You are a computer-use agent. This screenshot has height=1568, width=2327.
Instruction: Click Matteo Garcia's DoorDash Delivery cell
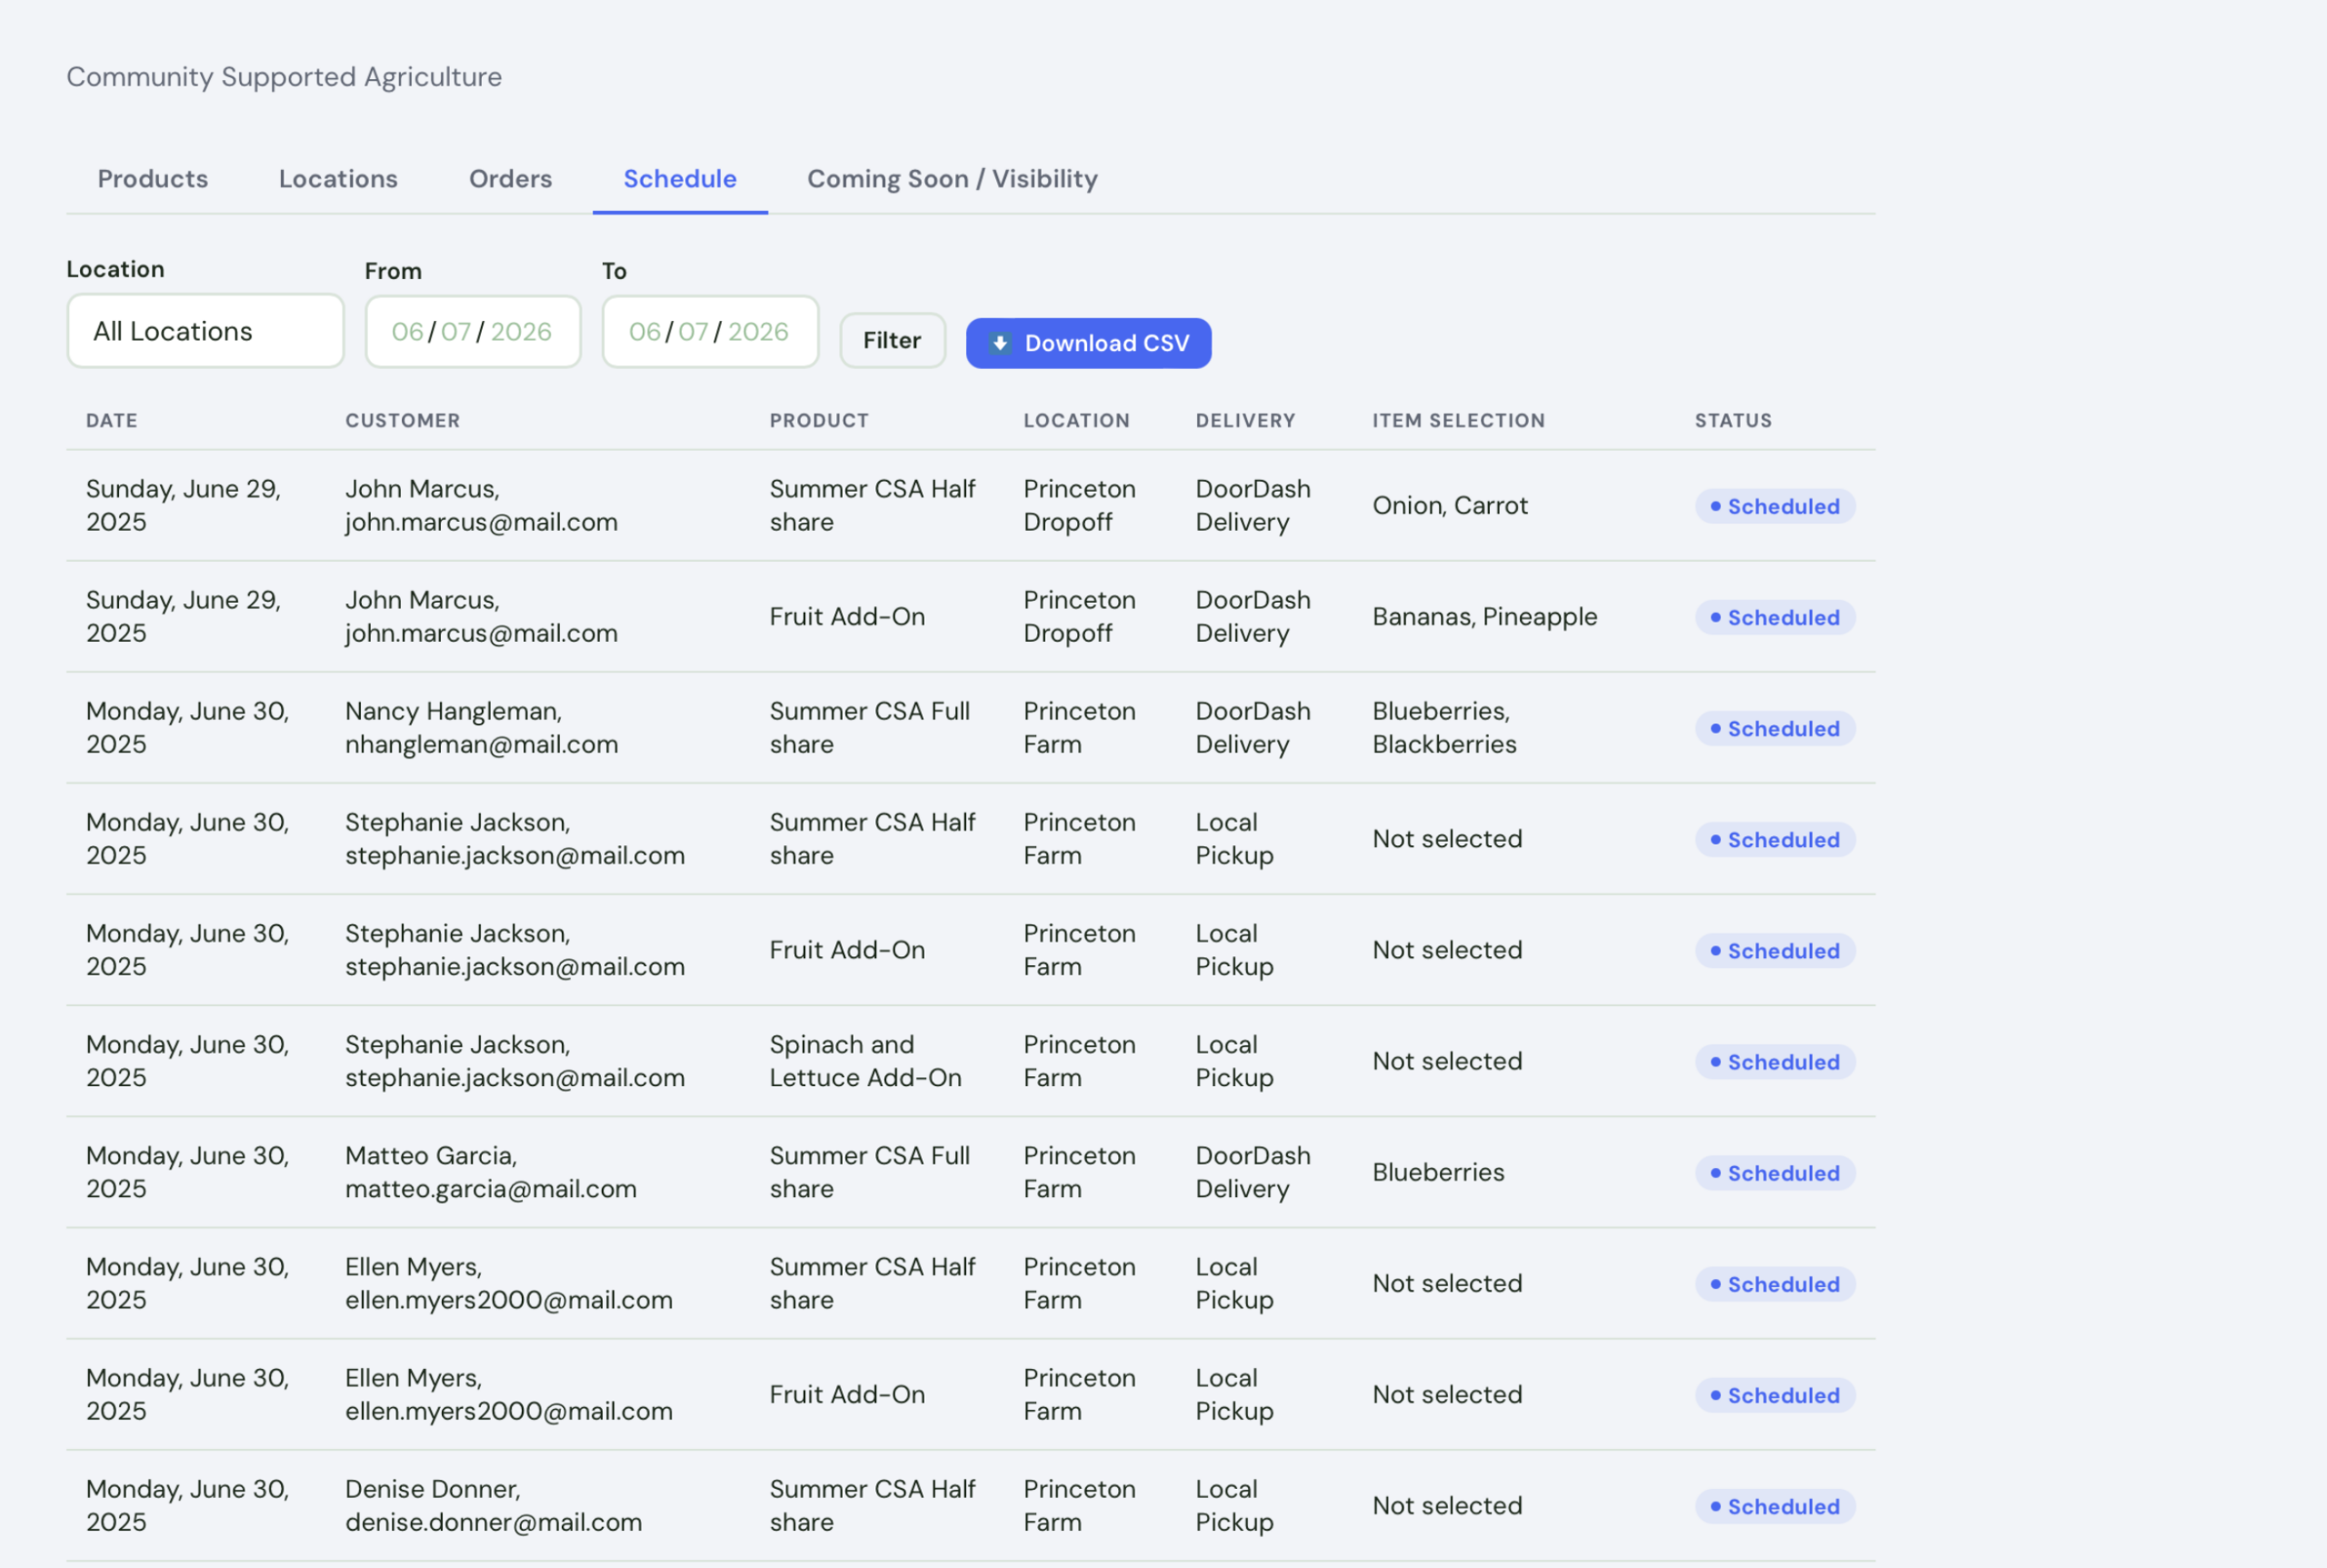1253,1172
